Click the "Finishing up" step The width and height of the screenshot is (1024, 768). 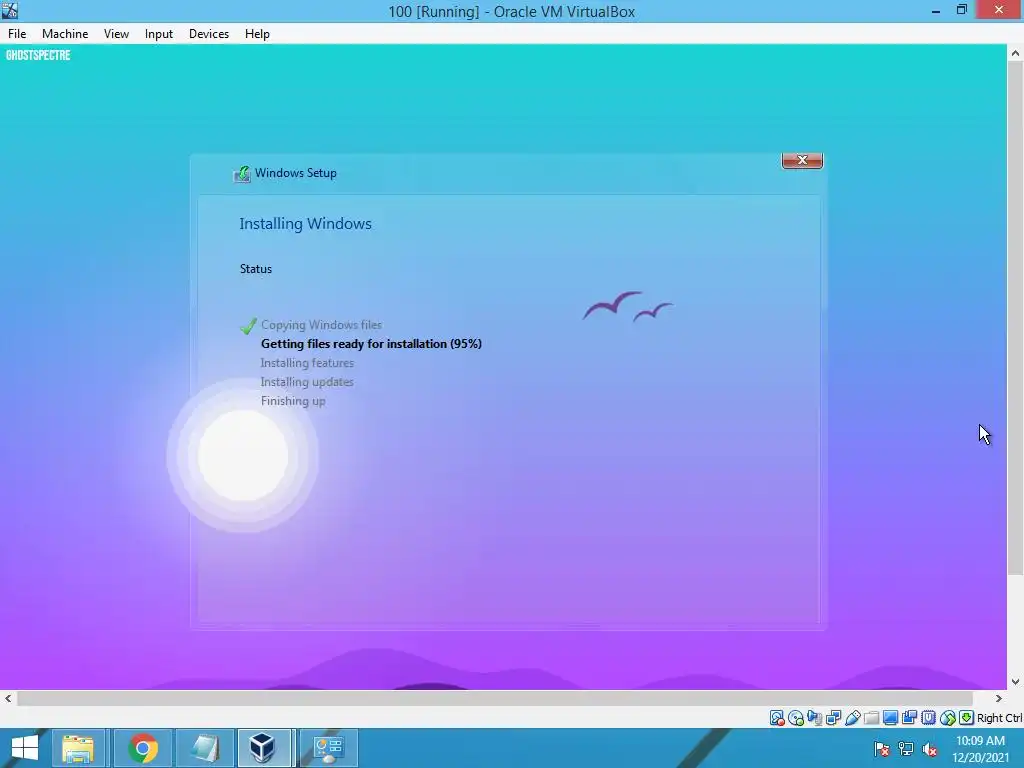[293, 401]
